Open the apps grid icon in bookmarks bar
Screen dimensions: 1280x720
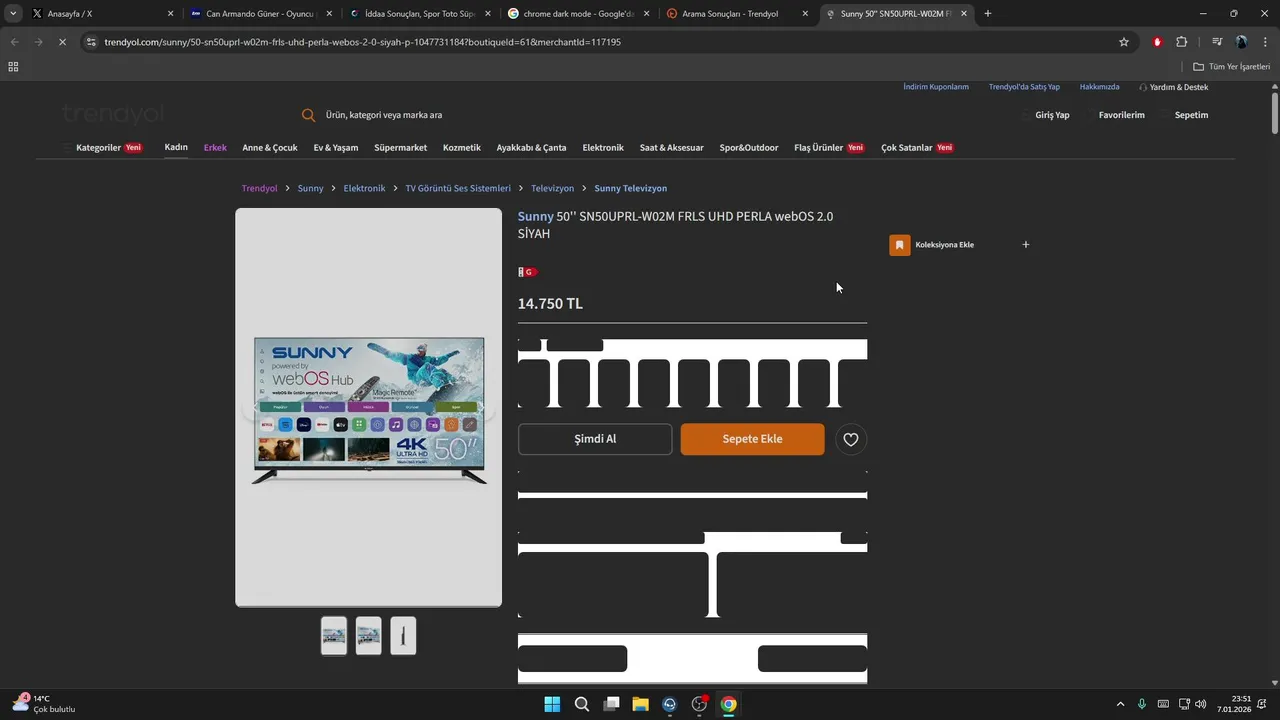point(13,67)
